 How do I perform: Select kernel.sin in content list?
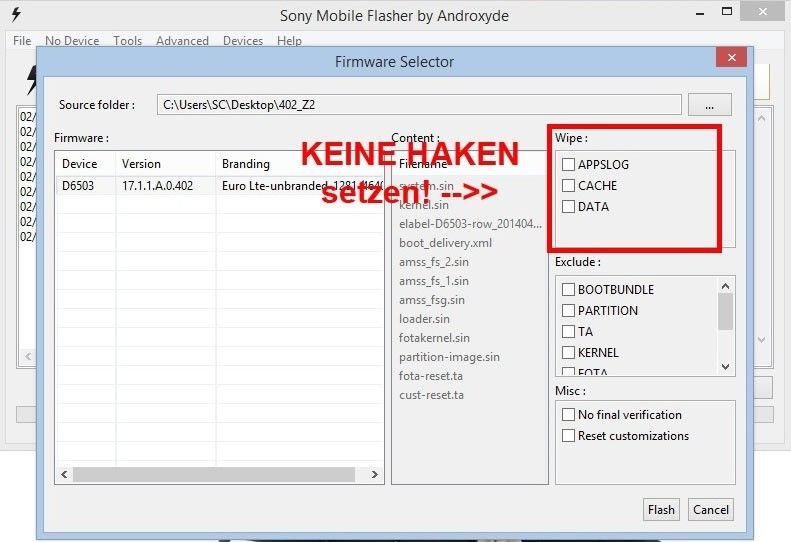tap(424, 205)
